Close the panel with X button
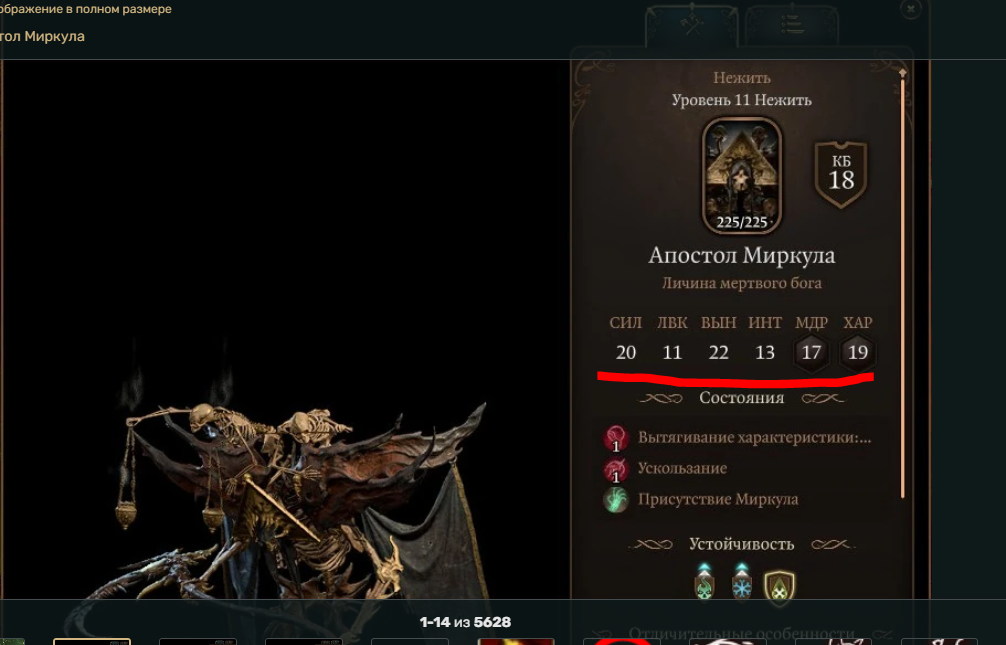Viewport: 1006px width, 645px height. coord(910,9)
